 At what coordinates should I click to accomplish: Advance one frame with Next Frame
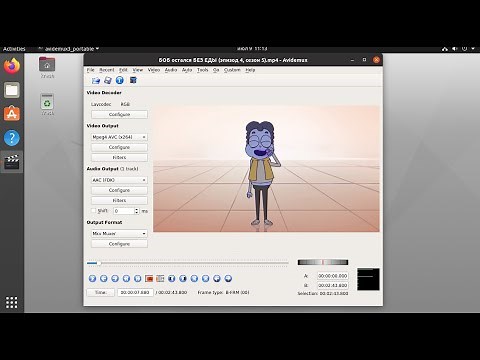[x=115, y=278]
